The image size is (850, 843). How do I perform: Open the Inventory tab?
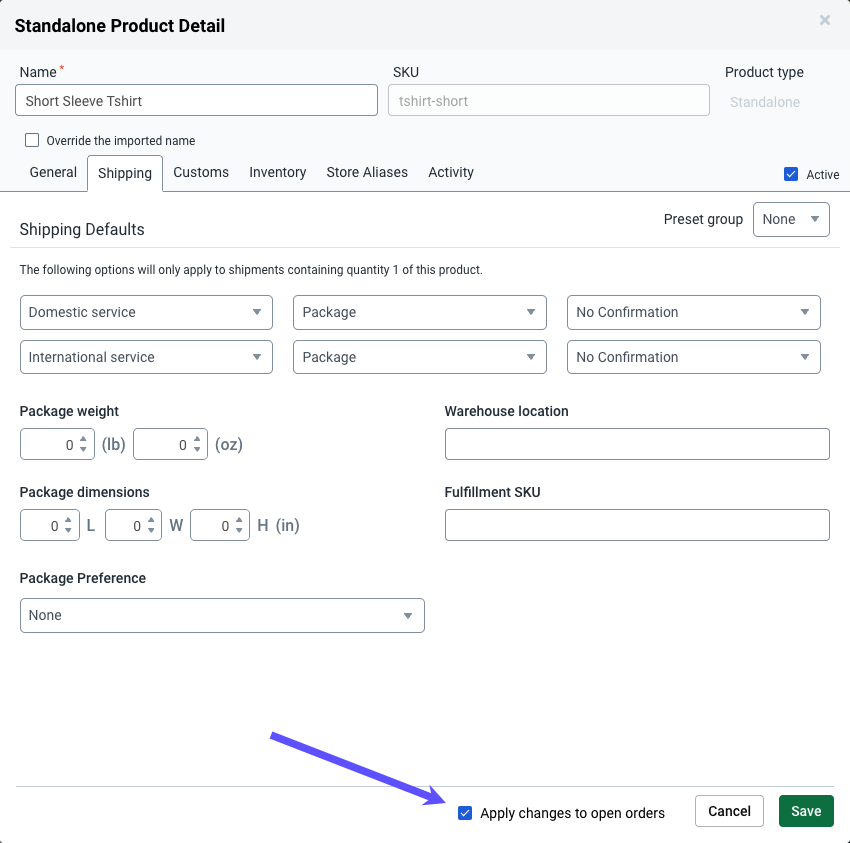[277, 172]
